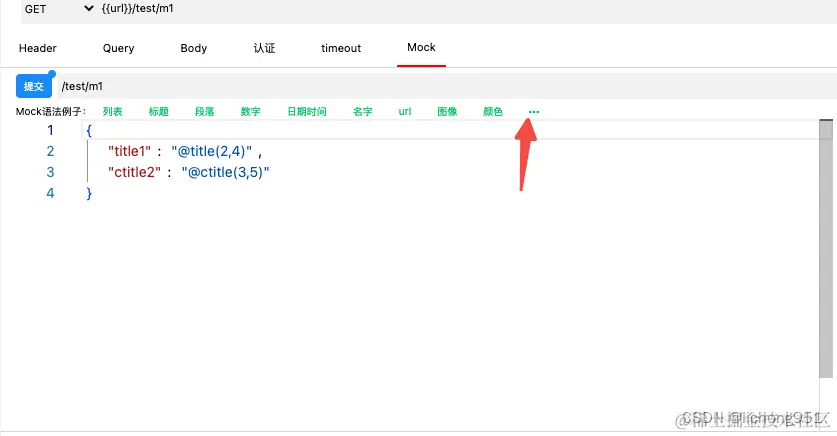Open the 认证 tab
Image resolution: width=837 pixels, height=436 pixels.
(x=264, y=48)
